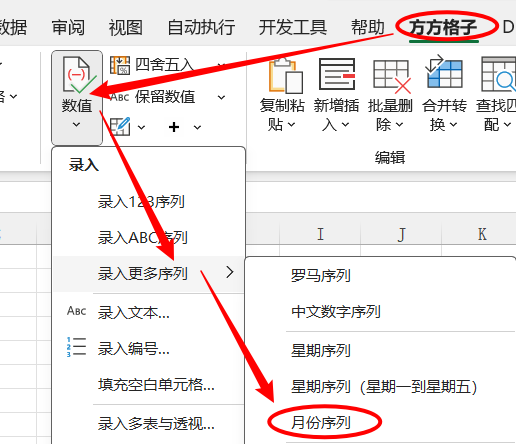
Task: Click the edit-cell pencil icon
Action: click(120, 127)
